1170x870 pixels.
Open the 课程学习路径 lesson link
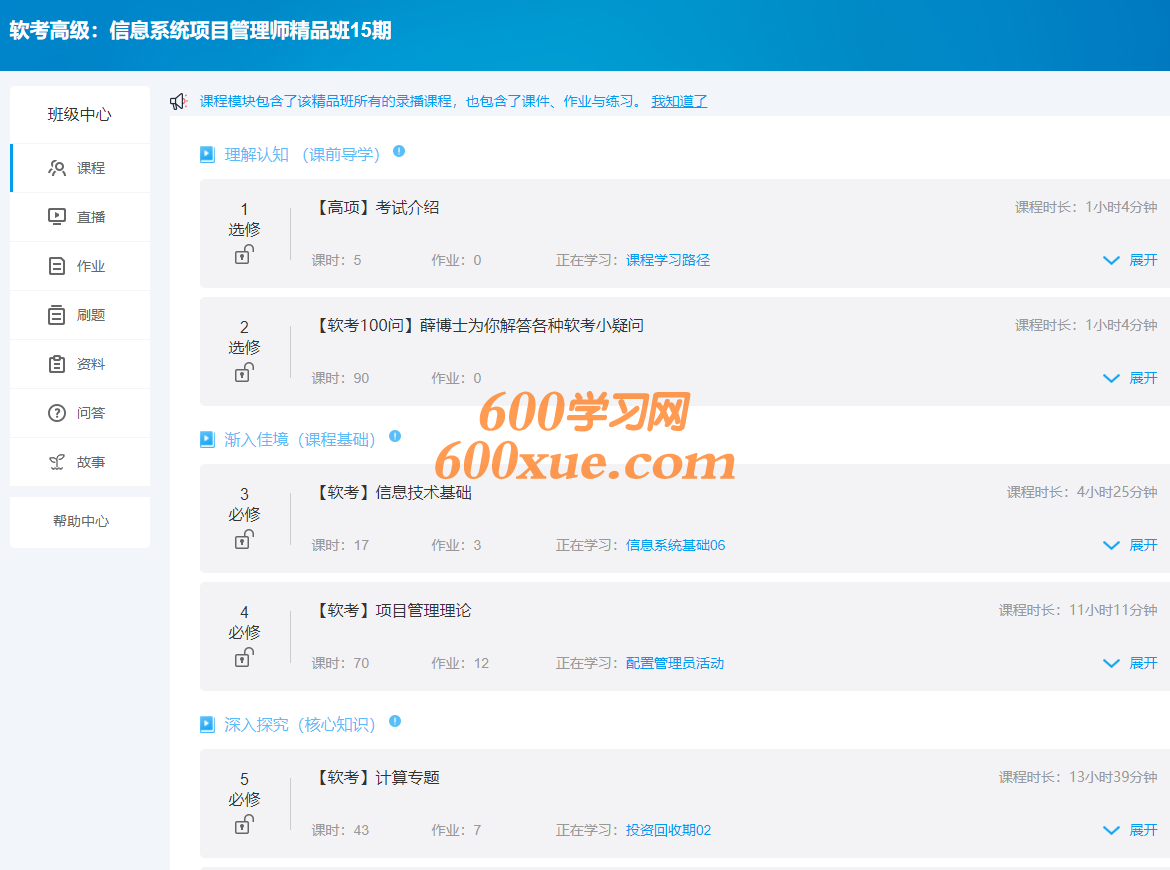coord(668,260)
